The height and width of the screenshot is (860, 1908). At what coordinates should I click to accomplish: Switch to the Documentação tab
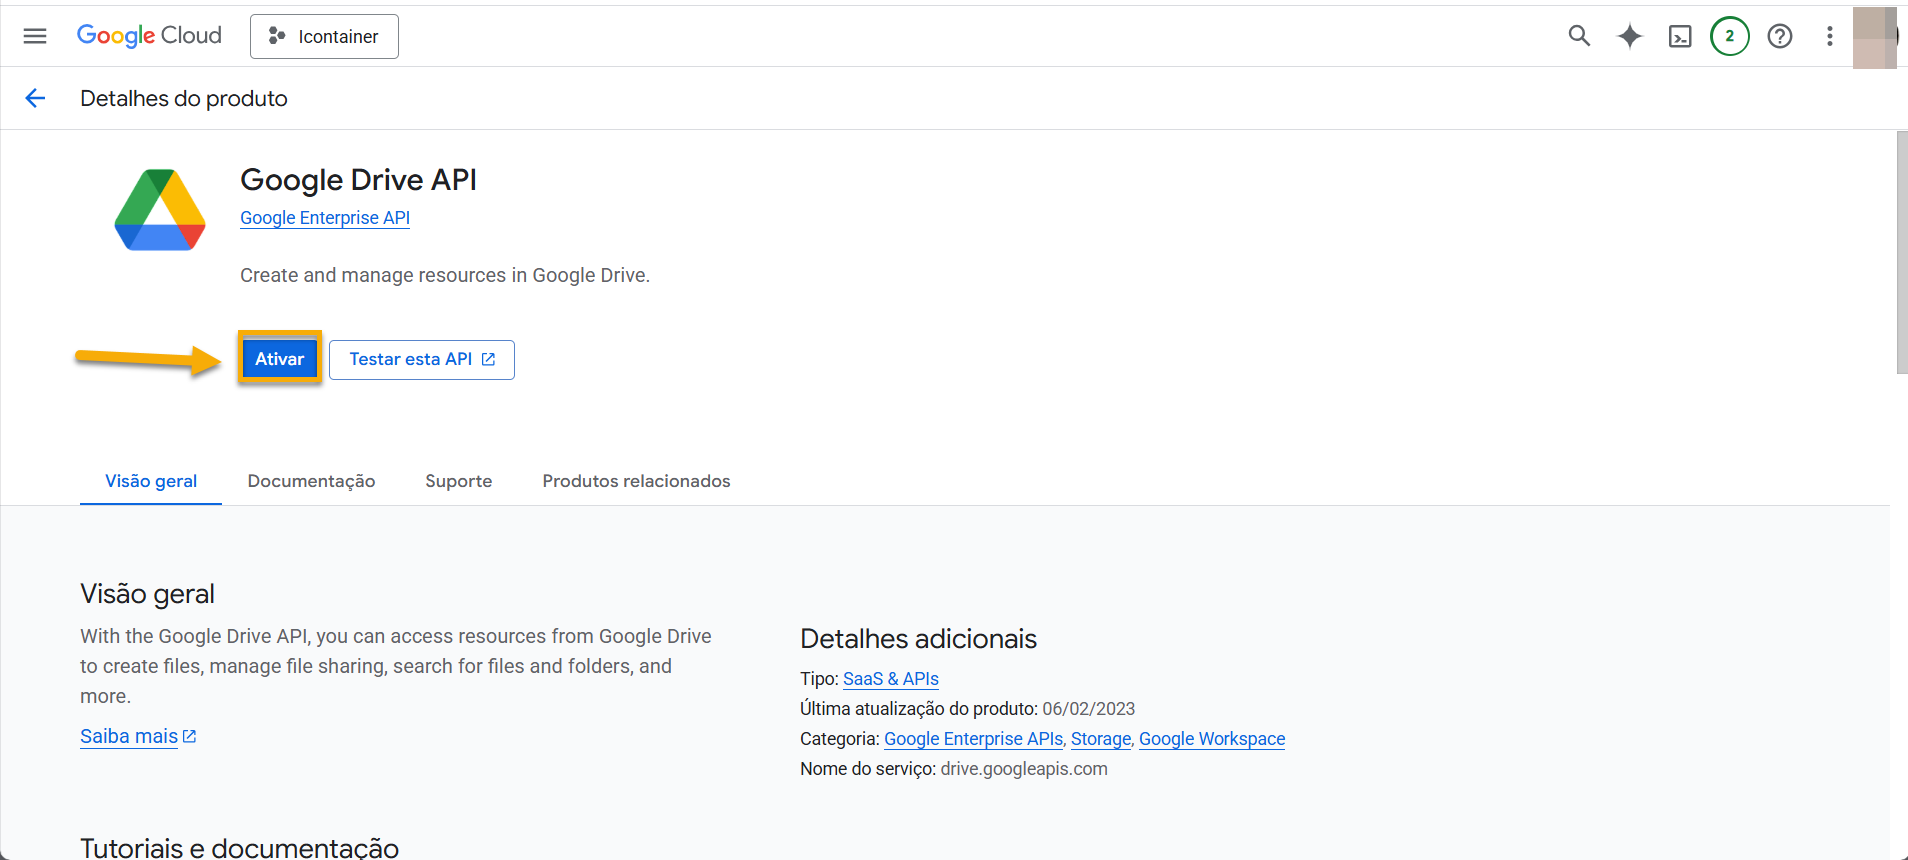click(312, 481)
